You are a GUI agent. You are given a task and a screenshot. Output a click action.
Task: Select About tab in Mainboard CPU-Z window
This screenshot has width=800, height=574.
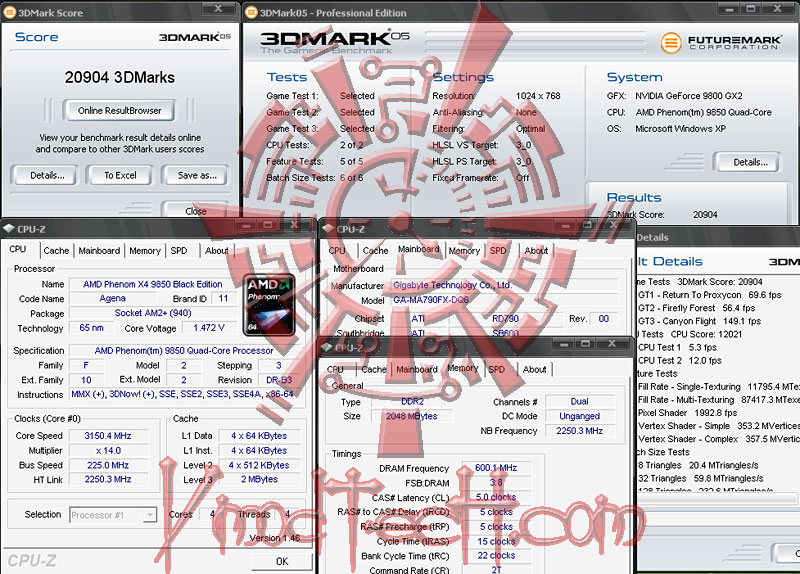coord(536,251)
